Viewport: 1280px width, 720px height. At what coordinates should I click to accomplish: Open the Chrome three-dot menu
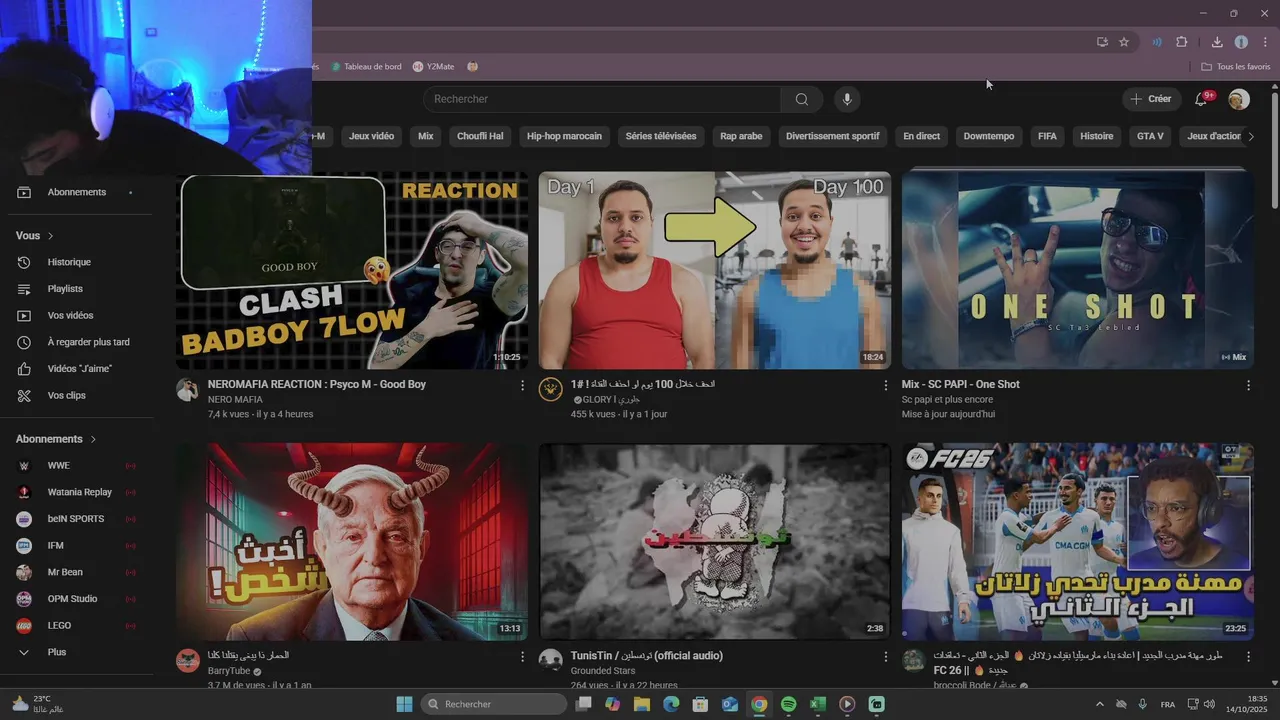[1265, 42]
